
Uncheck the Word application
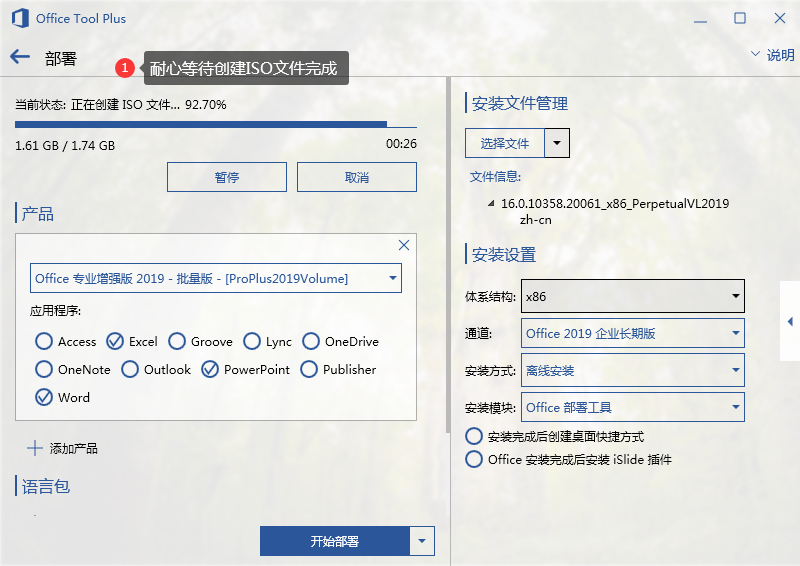click(44, 397)
